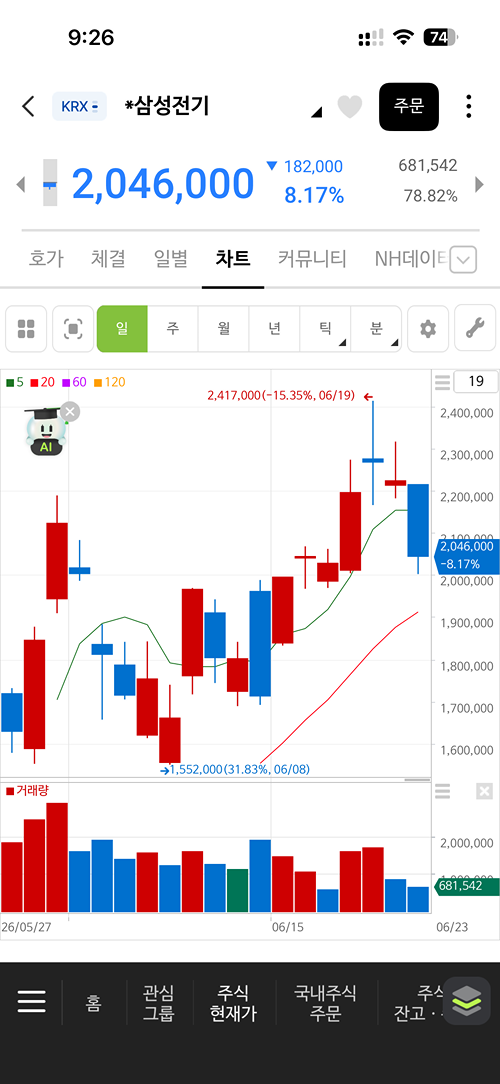
Task: Tap the Wi-Fi icon in status bar
Action: click(x=402, y=37)
